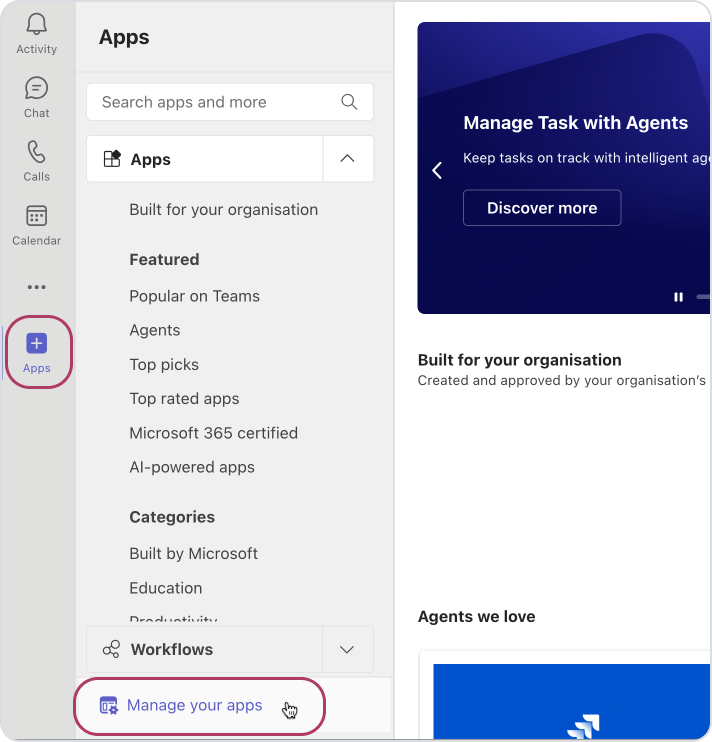Click the Manage your apps link
Image resolution: width=712 pixels, height=742 pixels.
pyautogui.click(x=194, y=705)
